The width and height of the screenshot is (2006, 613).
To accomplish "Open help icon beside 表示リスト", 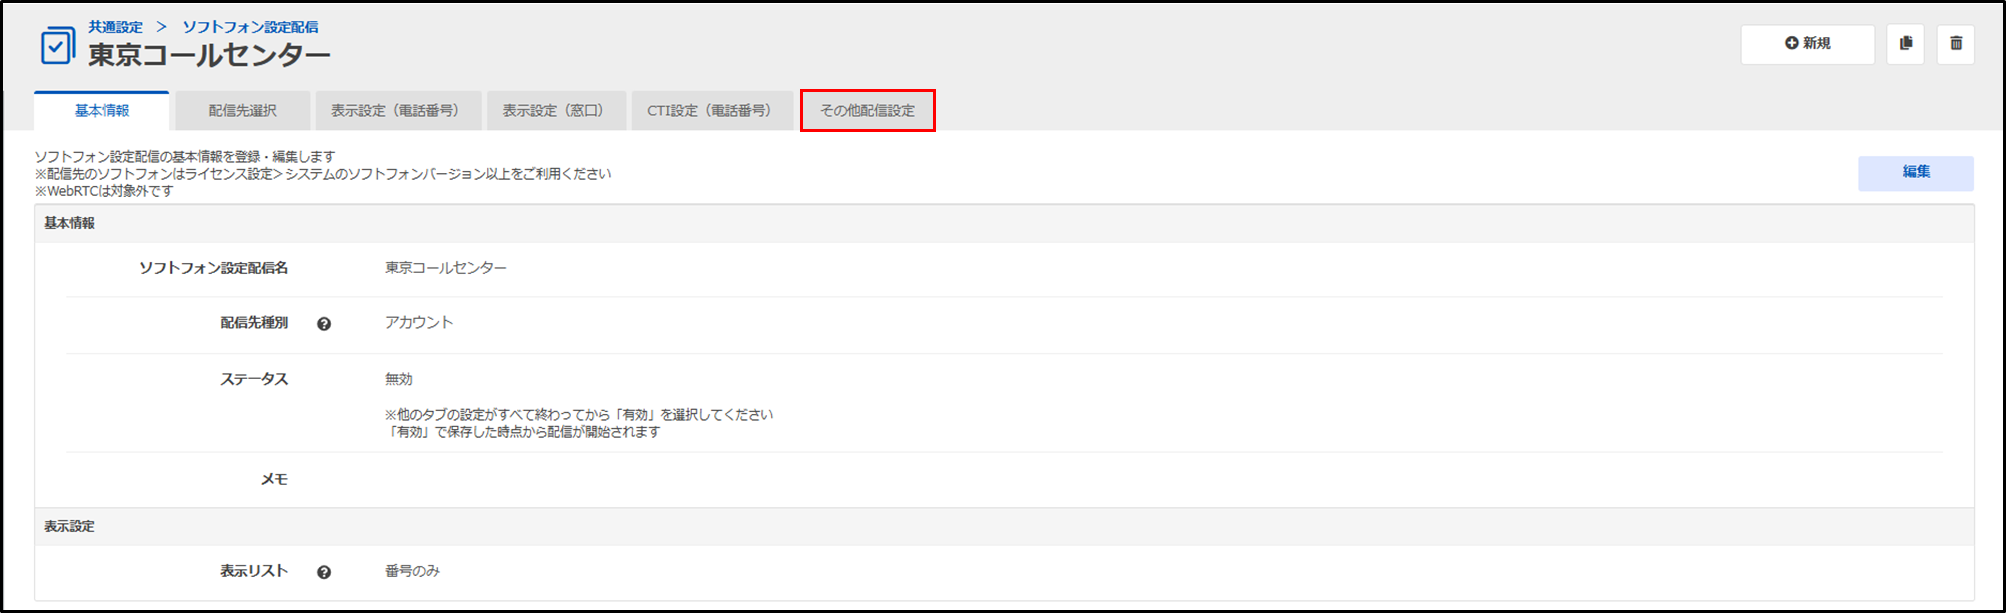I will coord(324,572).
